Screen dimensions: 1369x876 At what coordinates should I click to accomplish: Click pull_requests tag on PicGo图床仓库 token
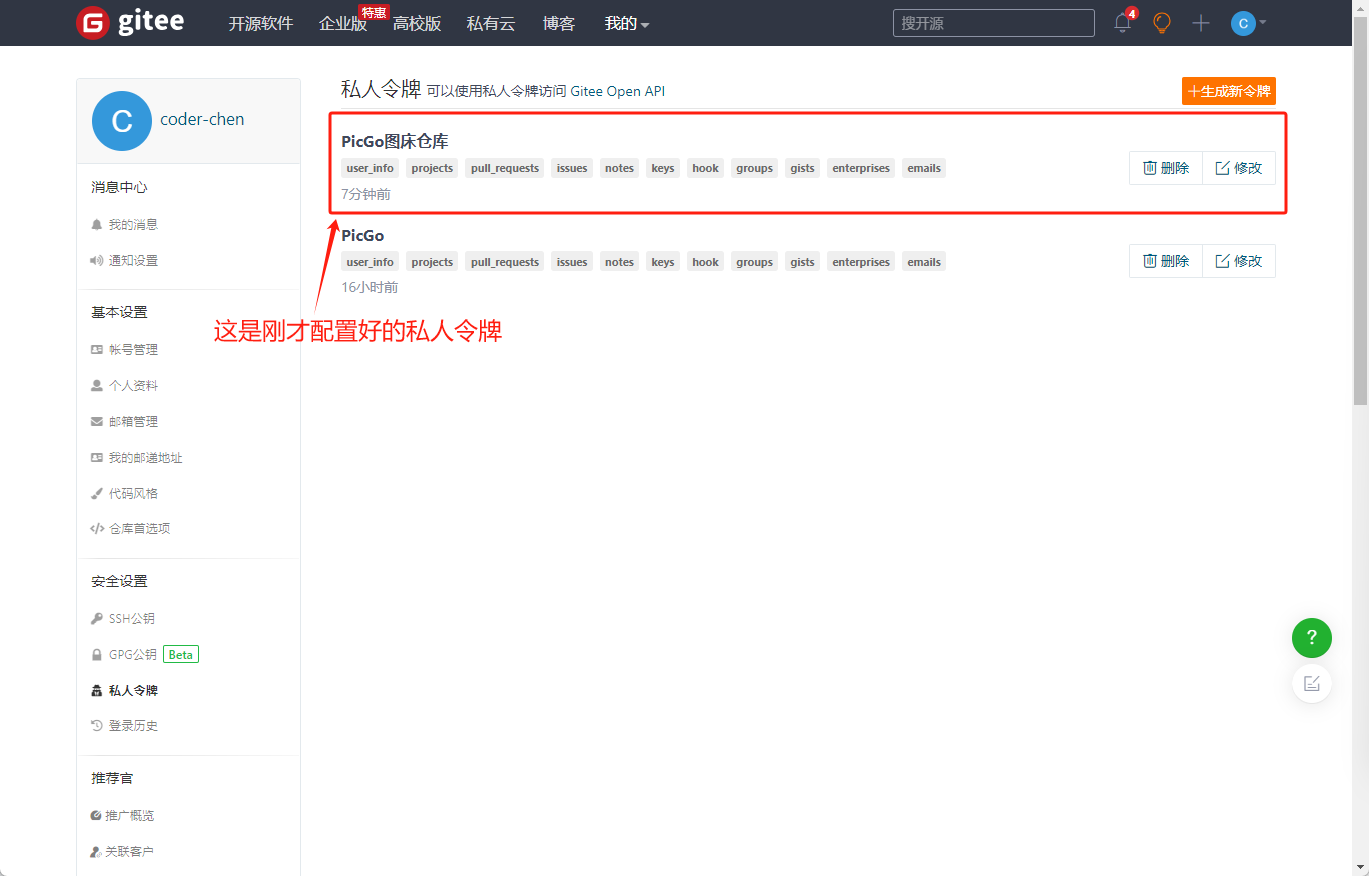point(505,168)
